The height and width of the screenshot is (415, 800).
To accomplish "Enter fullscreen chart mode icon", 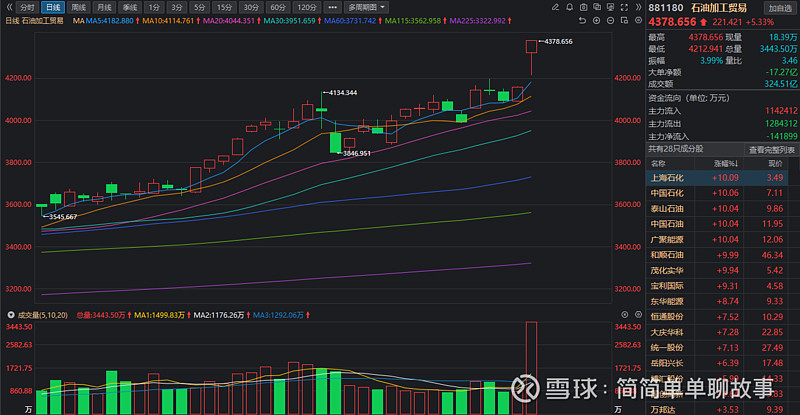I will click(x=624, y=7).
